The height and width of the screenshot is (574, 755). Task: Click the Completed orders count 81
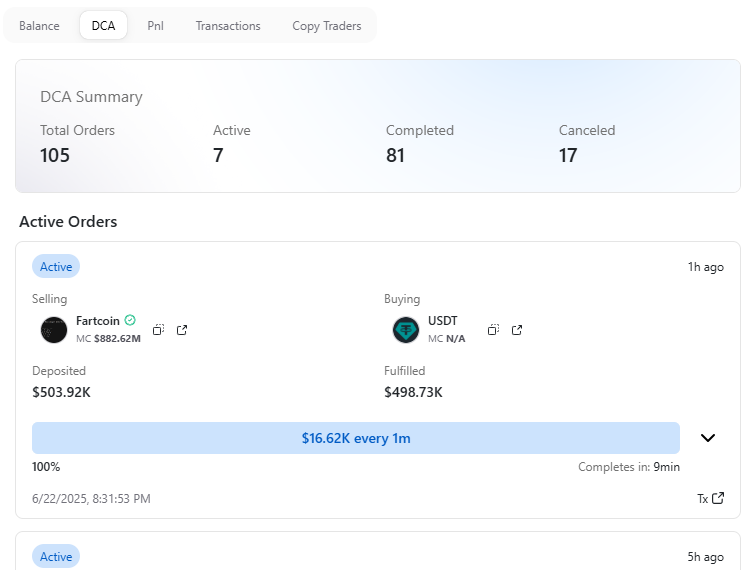point(395,155)
